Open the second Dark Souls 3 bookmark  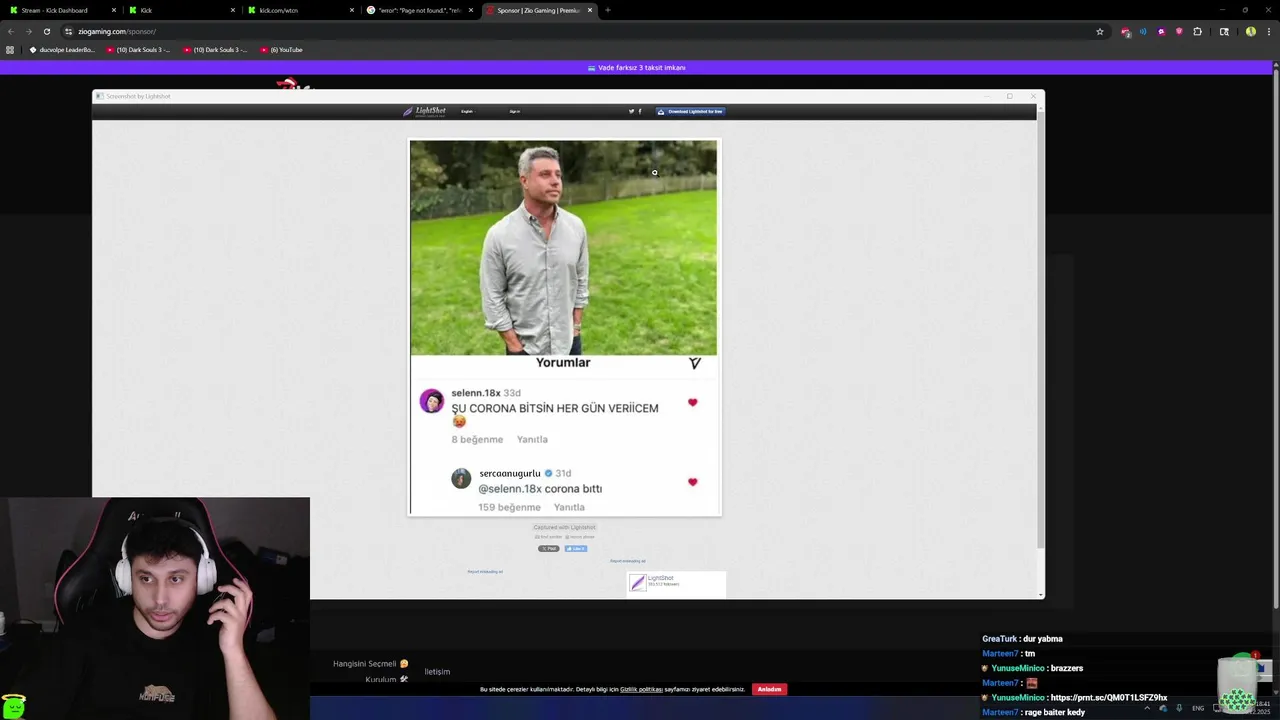215,49
